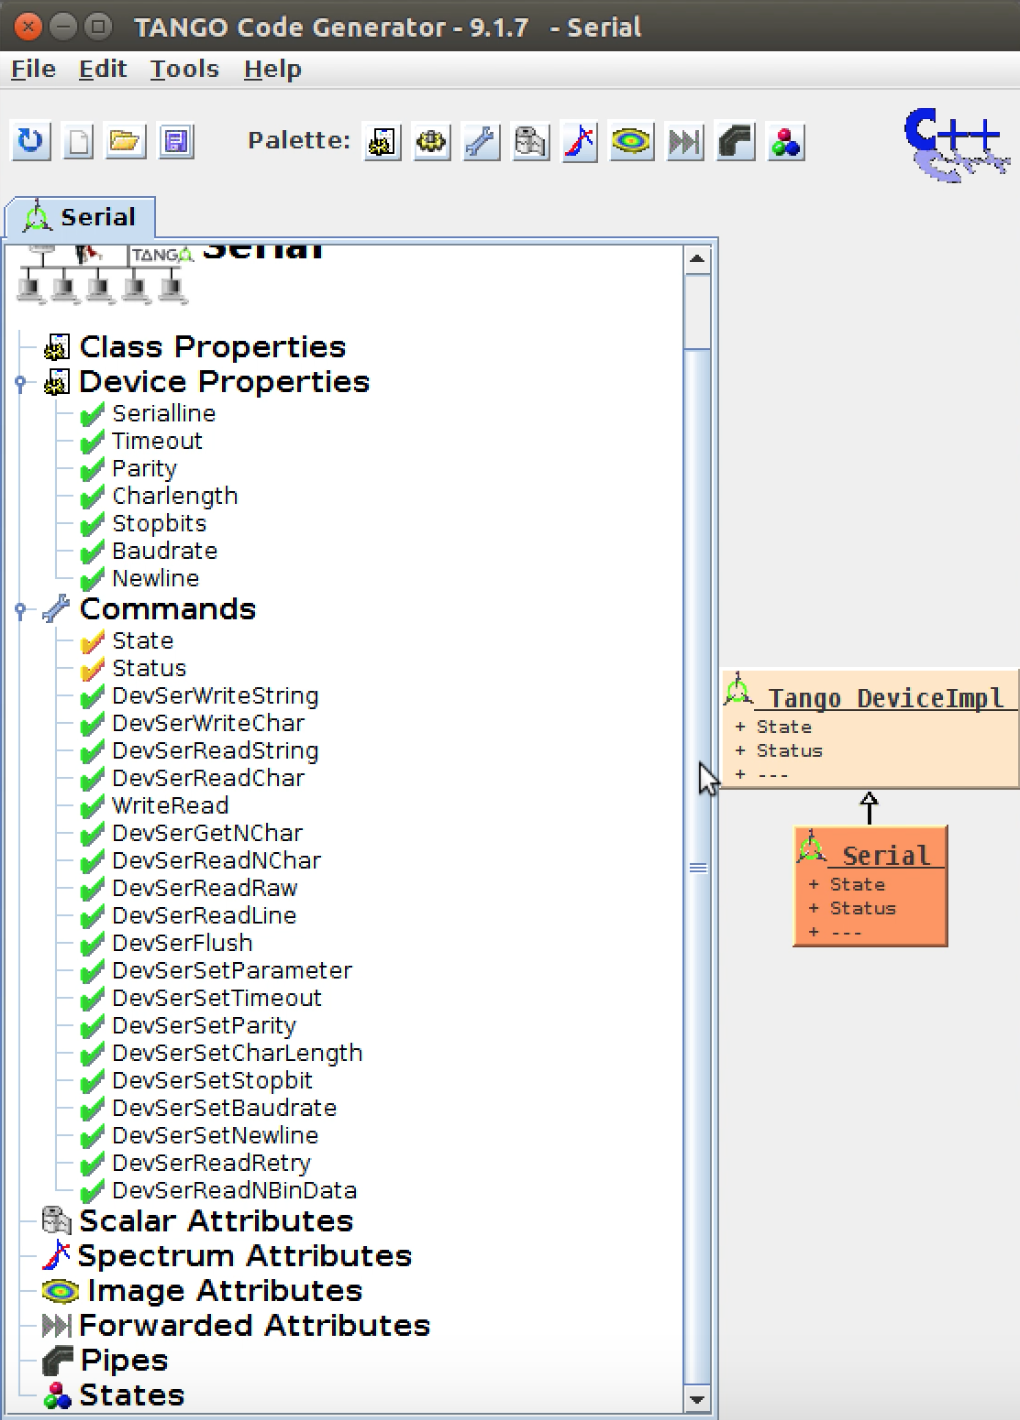Click the green check beside DevSerFlush
This screenshot has width=1020, height=1420.
[93, 943]
